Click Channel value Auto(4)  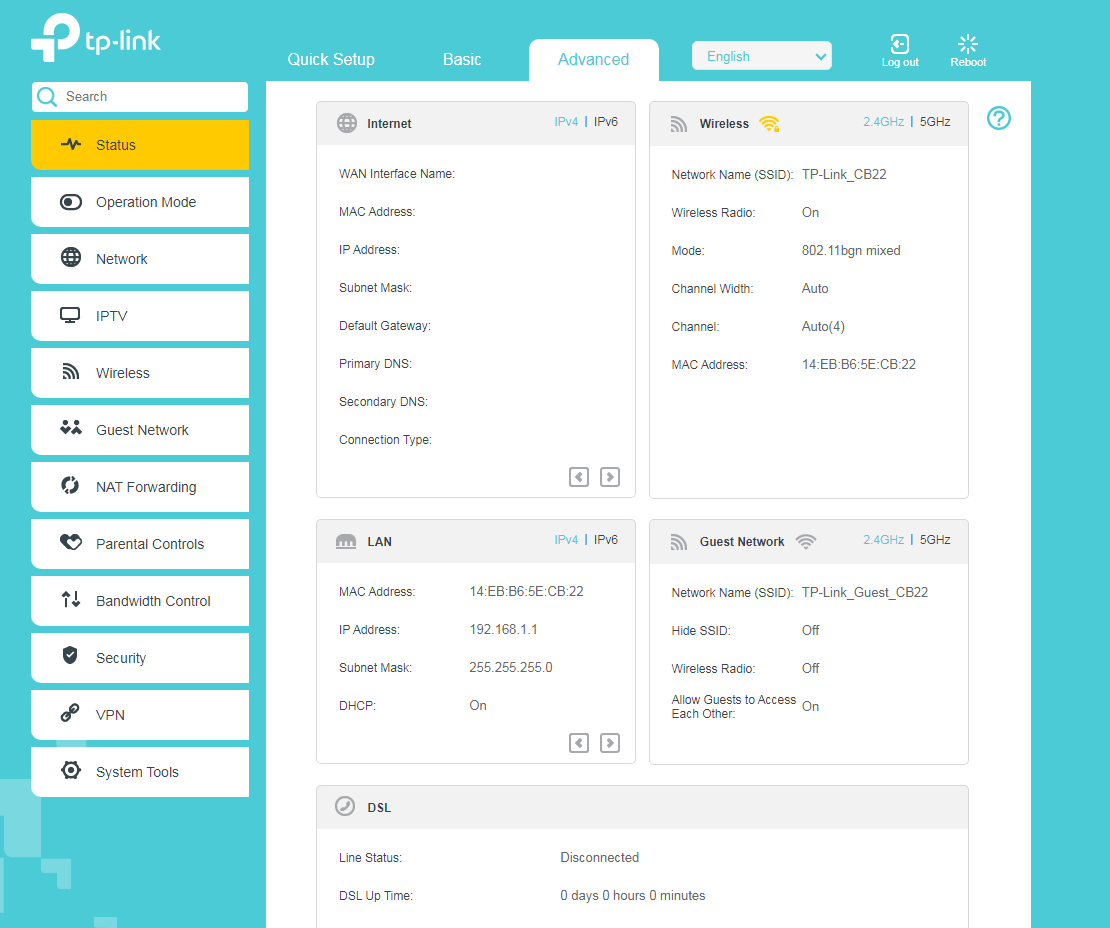coord(823,326)
